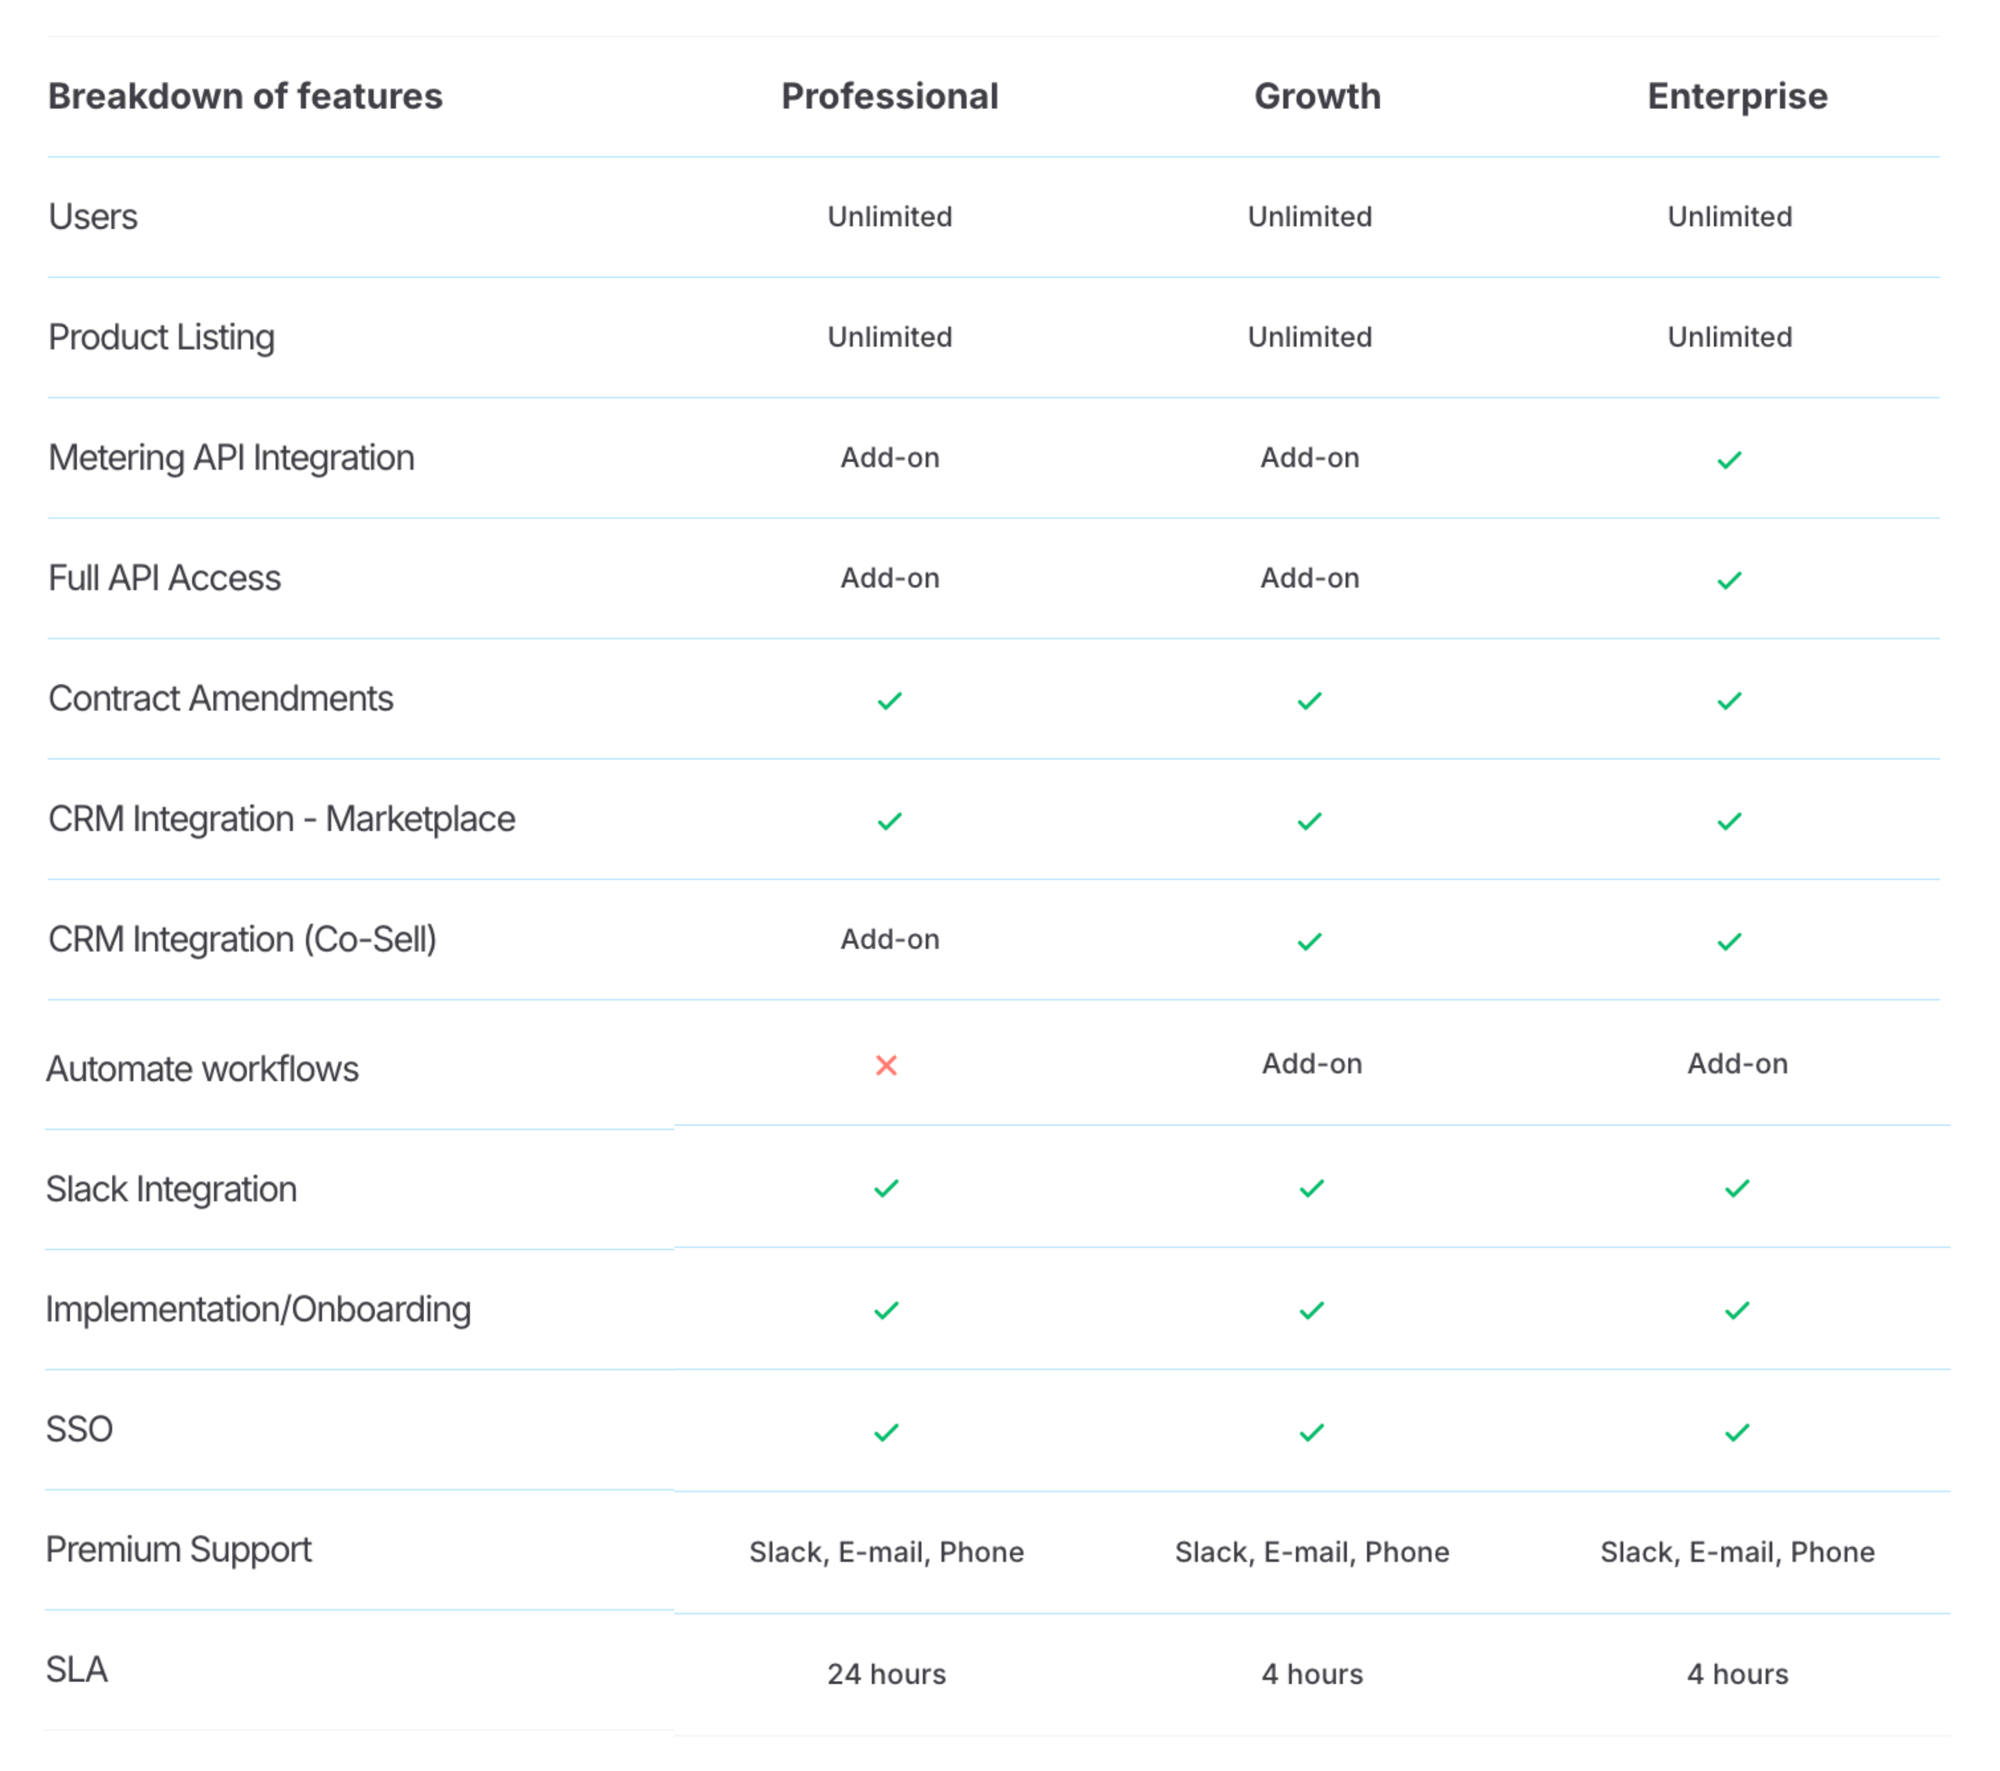Viewport: 2000px width, 1771px height.
Task: Click Enterprise checkmark in SSO row
Action: pyautogui.click(x=1737, y=1432)
